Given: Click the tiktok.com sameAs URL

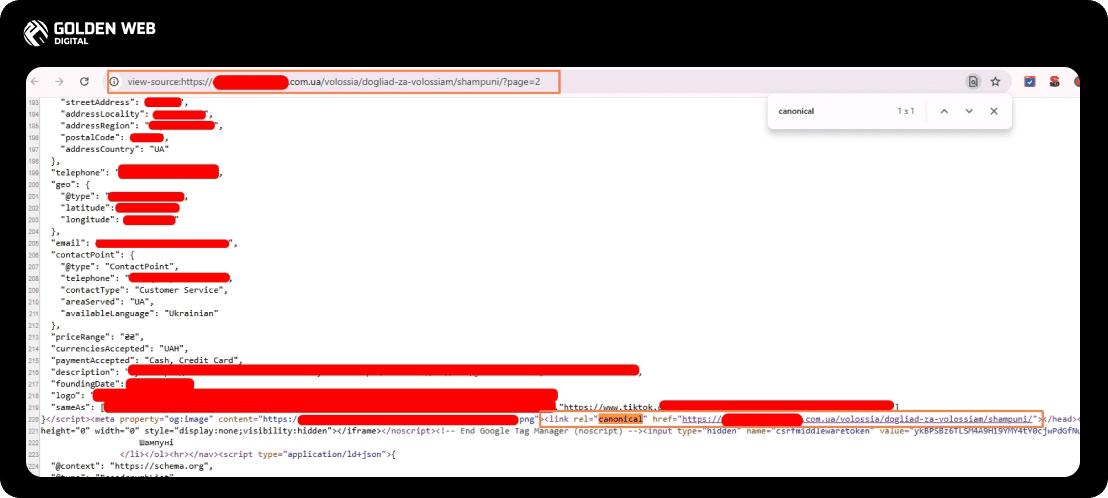Looking at the screenshot, I should pyautogui.click(x=728, y=407).
